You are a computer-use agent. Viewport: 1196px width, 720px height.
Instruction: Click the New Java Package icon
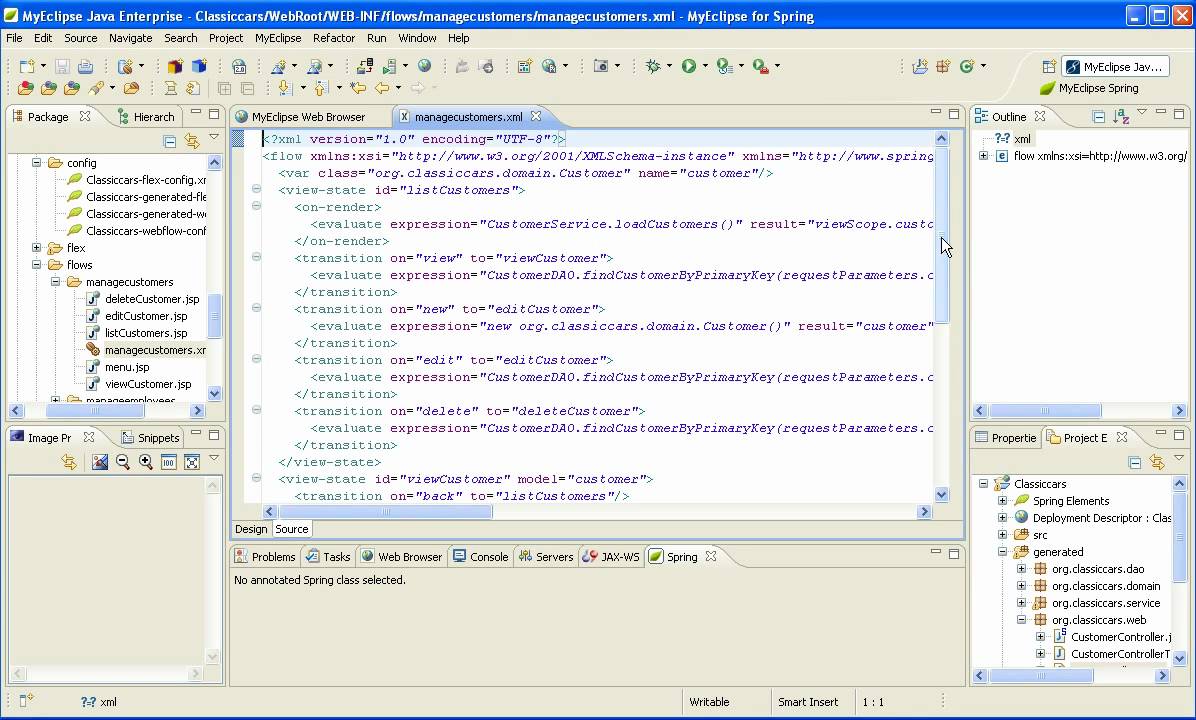[944, 66]
